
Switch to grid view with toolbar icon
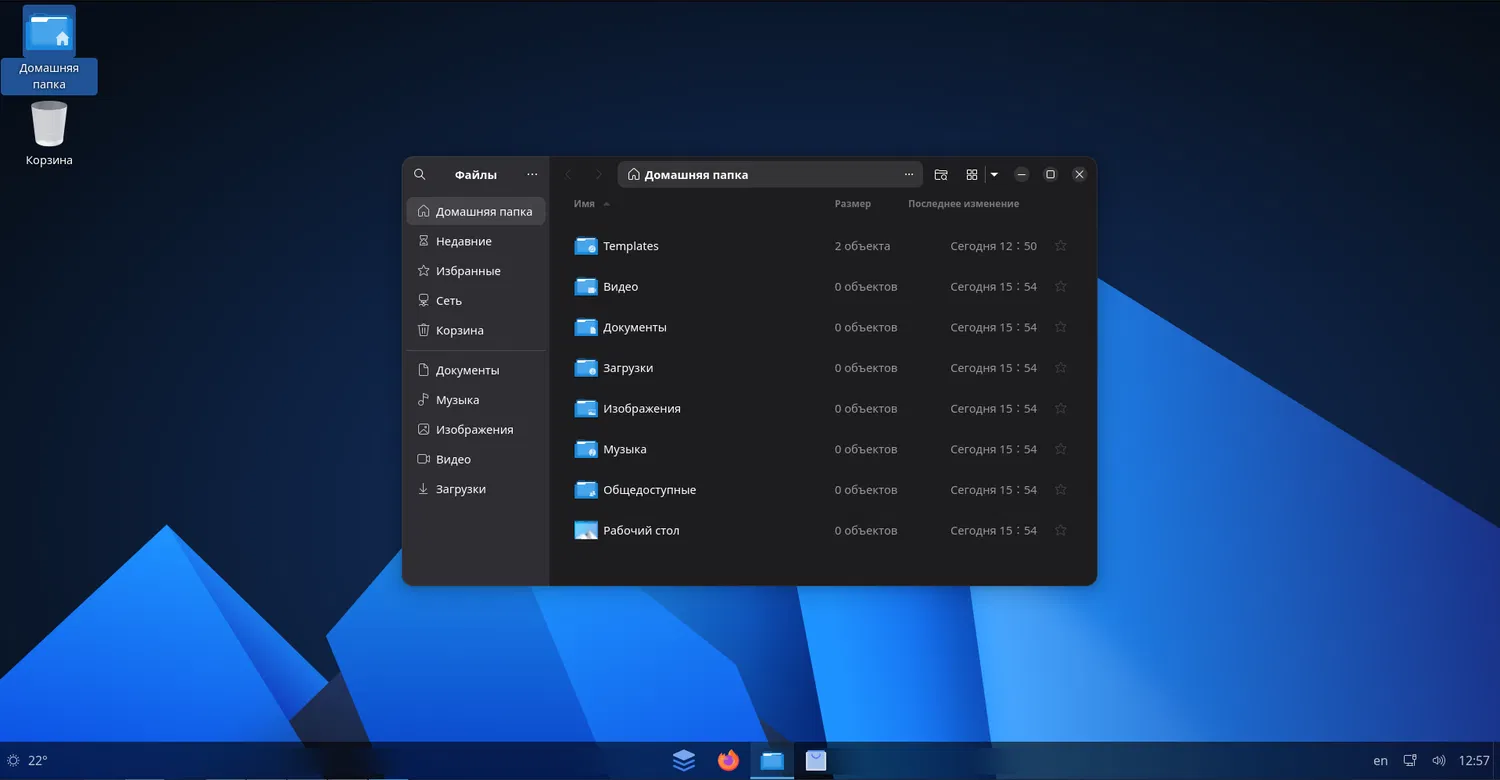point(971,174)
